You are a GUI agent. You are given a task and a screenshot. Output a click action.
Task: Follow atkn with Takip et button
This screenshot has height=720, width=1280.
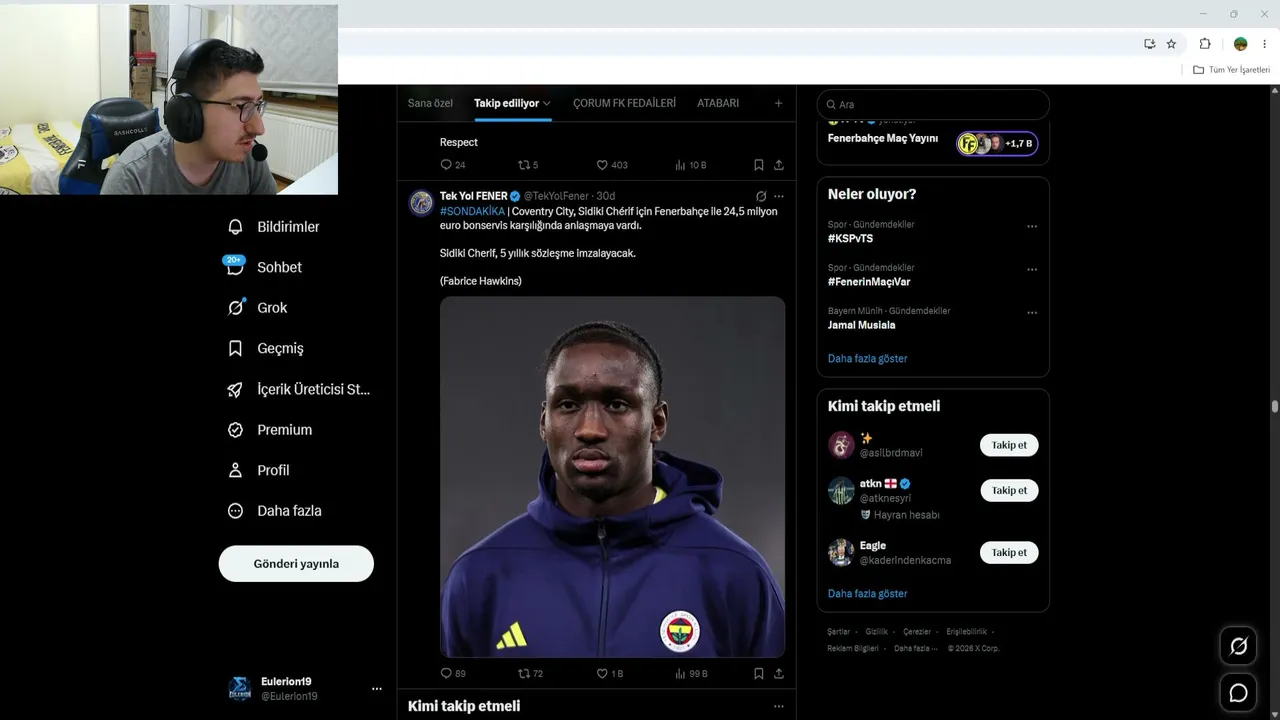coord(1009,490)
